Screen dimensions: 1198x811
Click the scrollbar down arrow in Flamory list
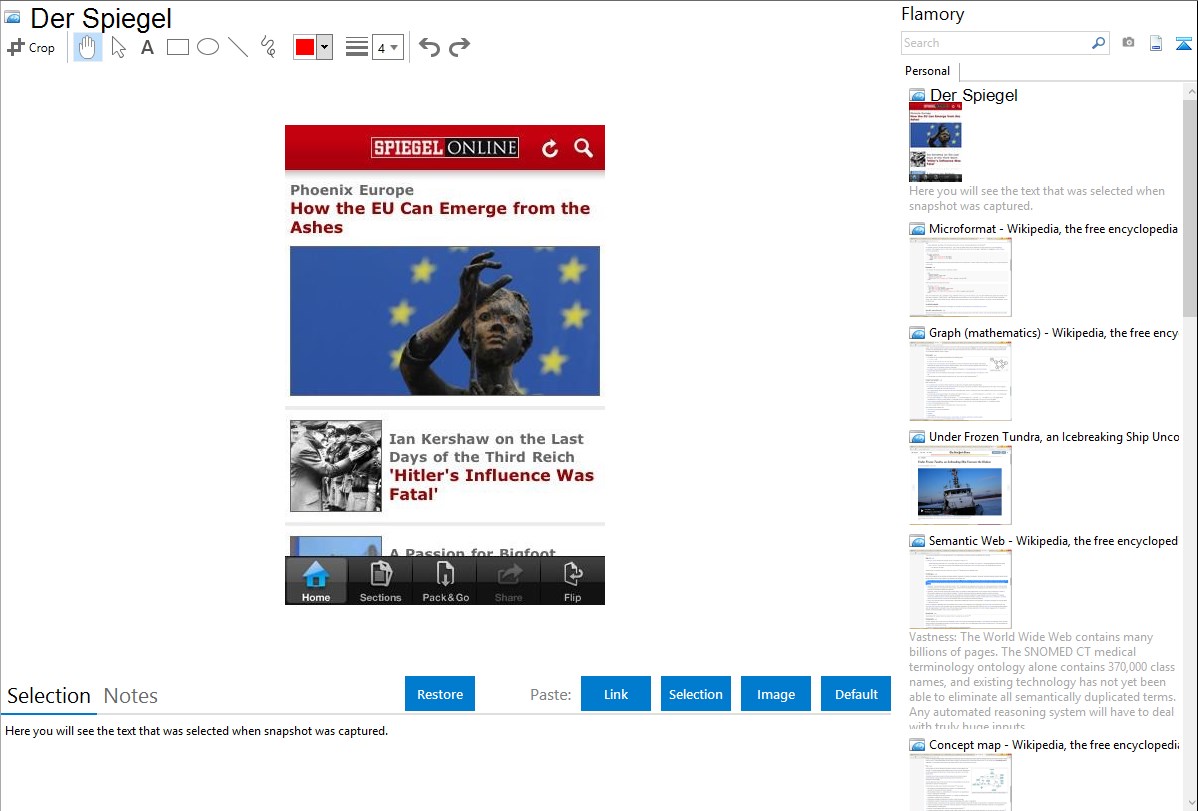(1190, 802)
